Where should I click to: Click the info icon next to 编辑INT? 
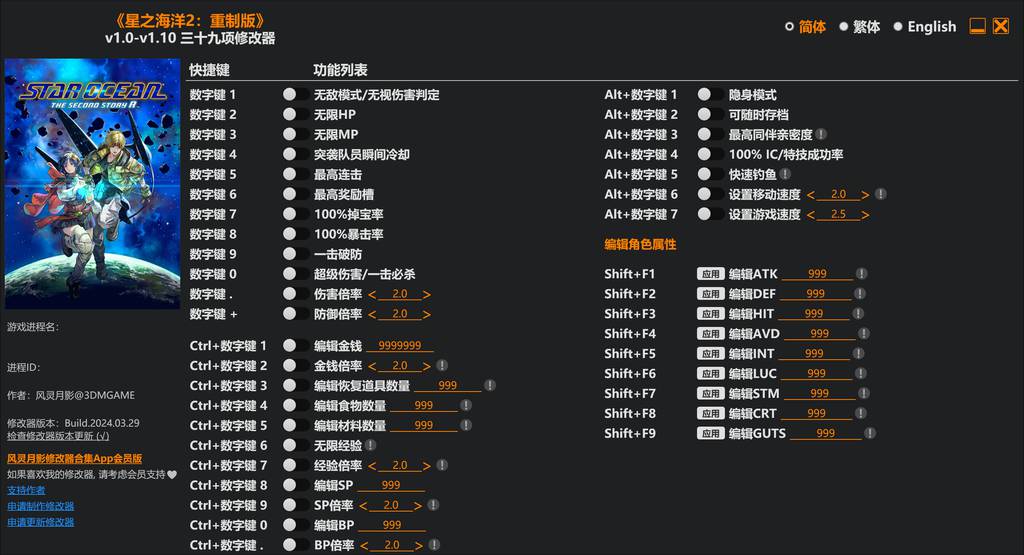tap(859, 354)
